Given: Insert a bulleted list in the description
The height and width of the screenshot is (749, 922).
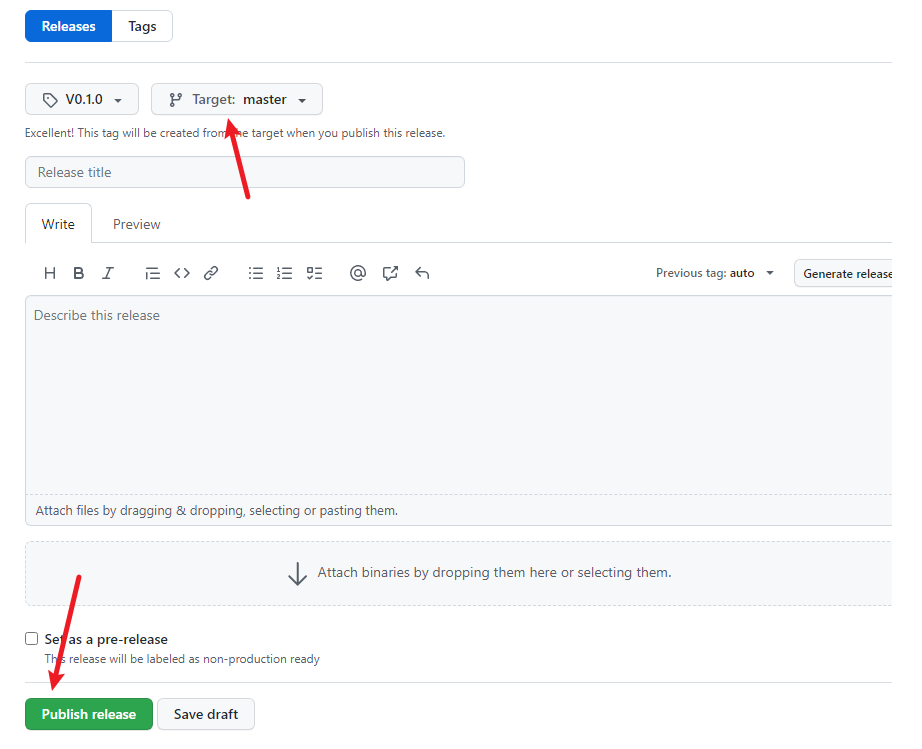Looking at the screenshot, I should pyautogui.click(x=256, y=273).
